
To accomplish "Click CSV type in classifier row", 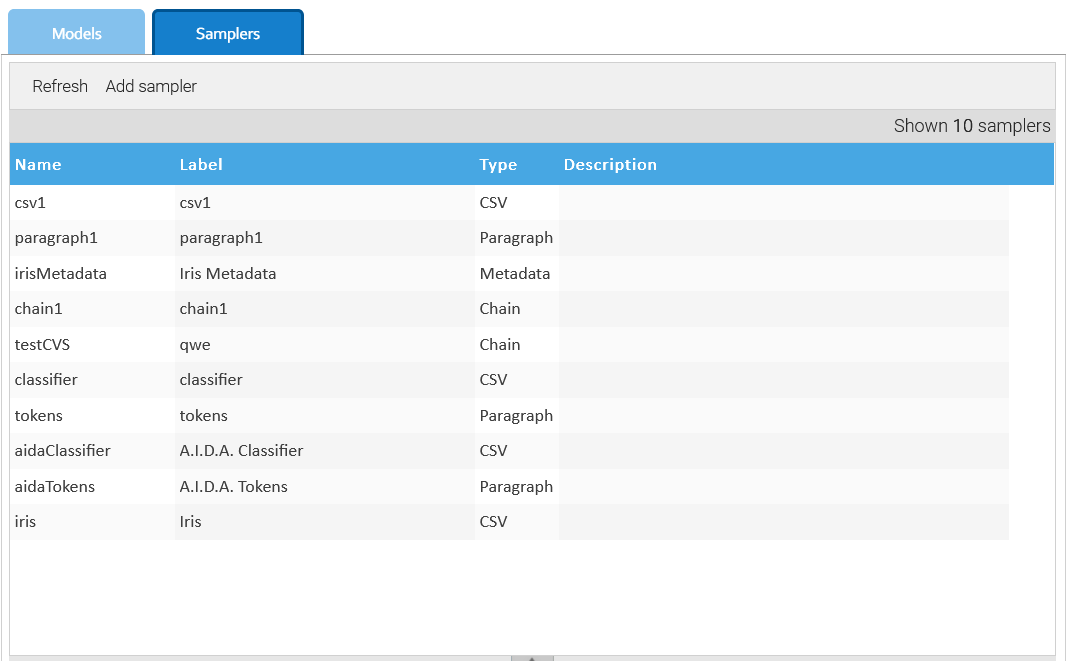I will 517,380.
